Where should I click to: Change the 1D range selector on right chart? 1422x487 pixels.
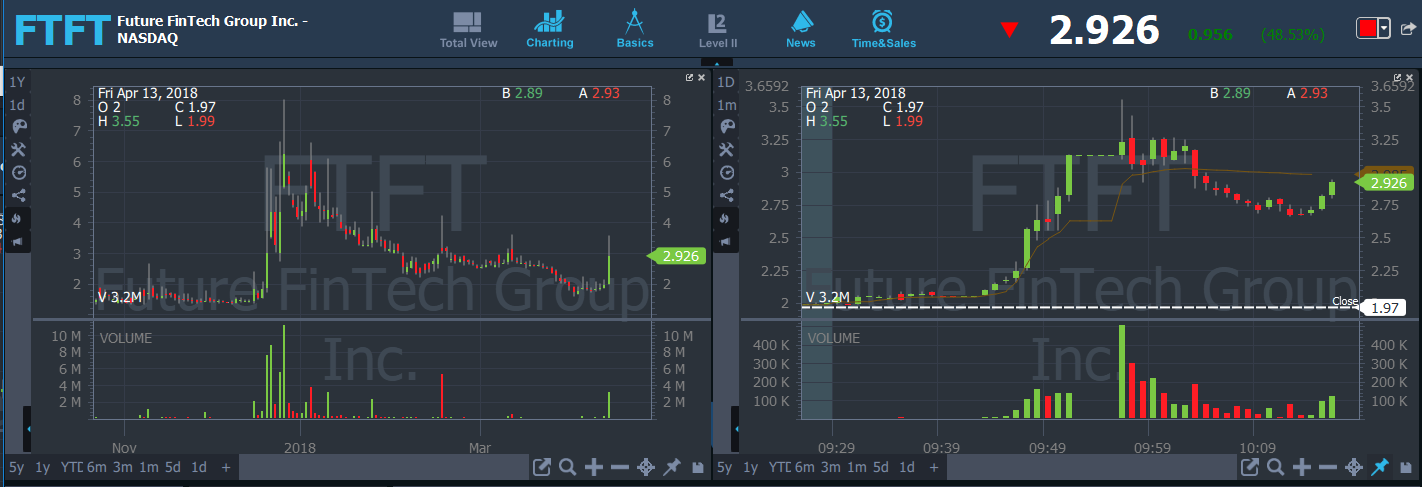click(727, 82)
